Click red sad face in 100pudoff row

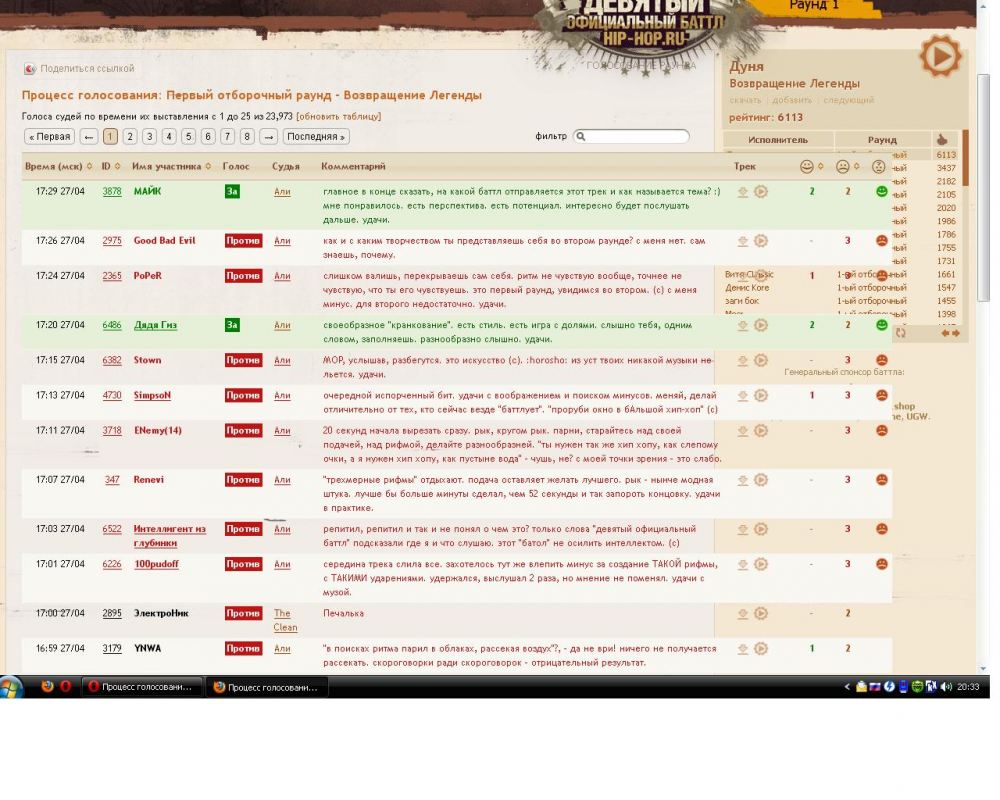881,563
